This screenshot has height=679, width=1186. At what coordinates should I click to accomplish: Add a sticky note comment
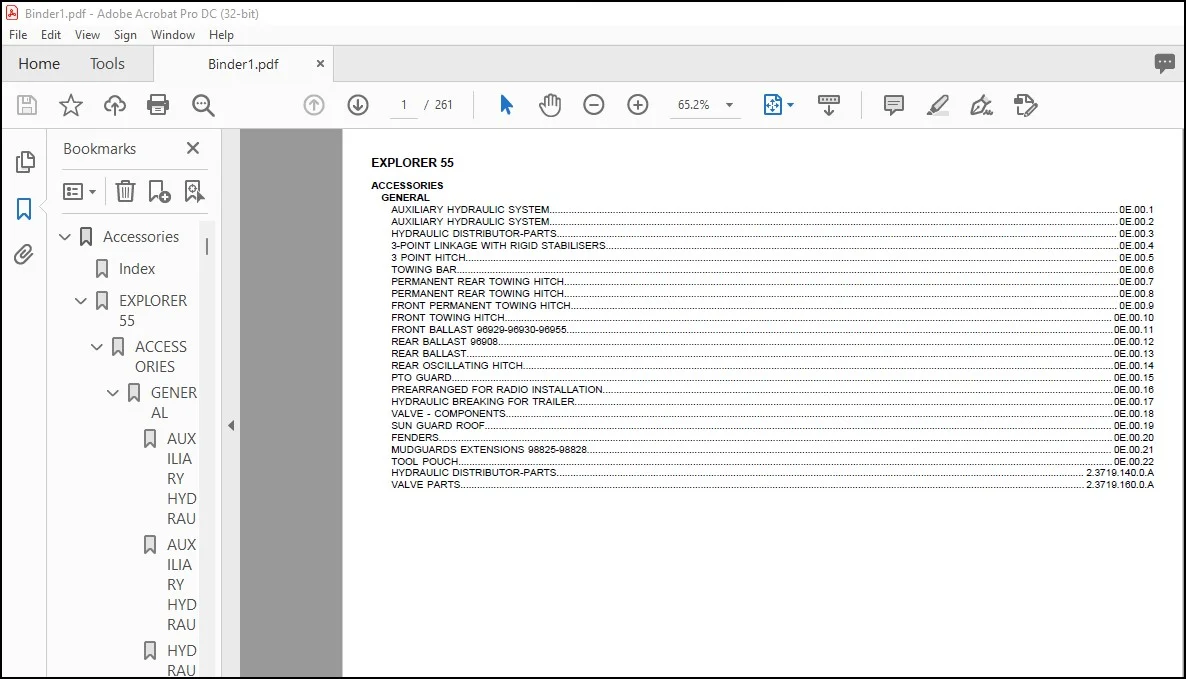893,105
